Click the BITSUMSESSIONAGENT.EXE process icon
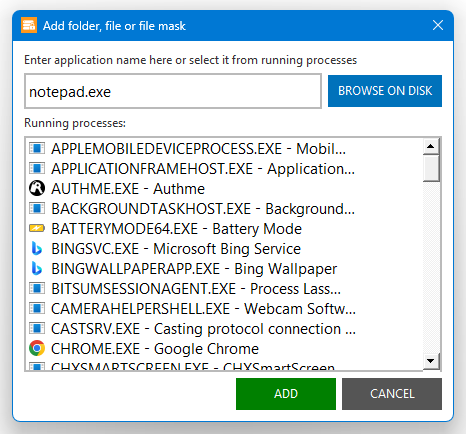Screen dimensions: 466x434 pos(37,288)
